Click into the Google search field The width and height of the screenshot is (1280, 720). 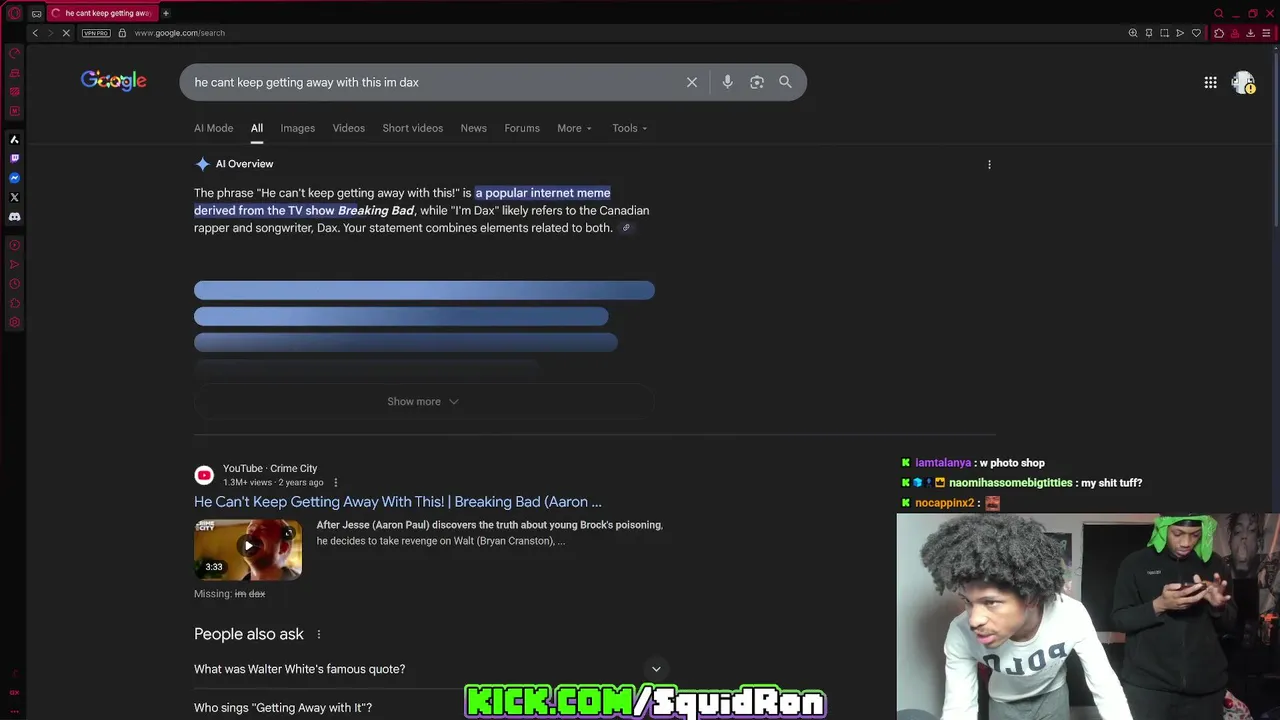(435, 82)
